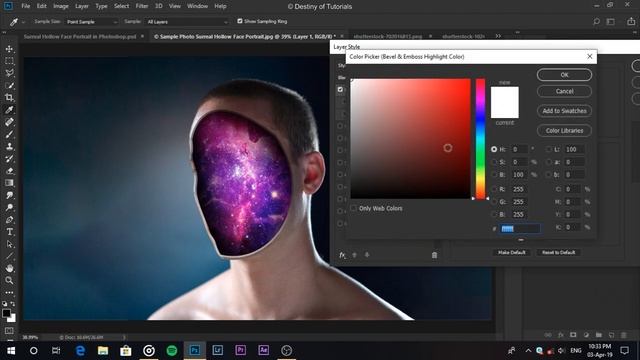This screenshot has width=640, height=360.
Task: Select the H hue radio button
Action: coord(494,149)
